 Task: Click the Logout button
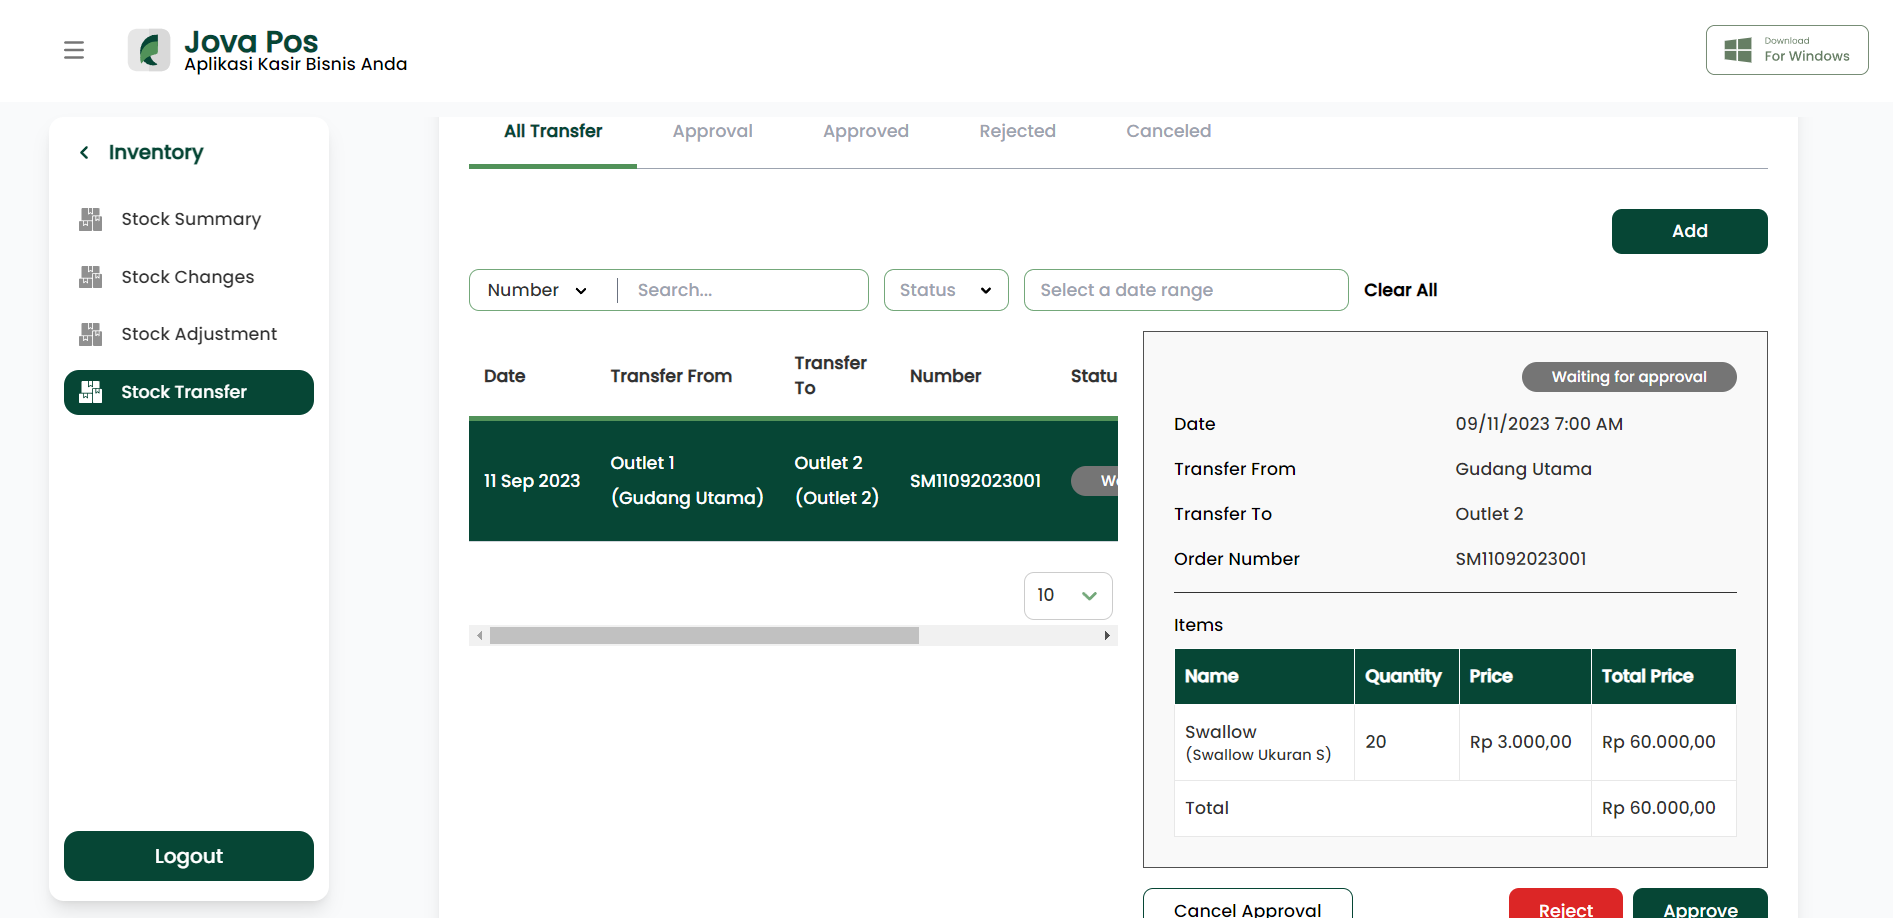189,856
